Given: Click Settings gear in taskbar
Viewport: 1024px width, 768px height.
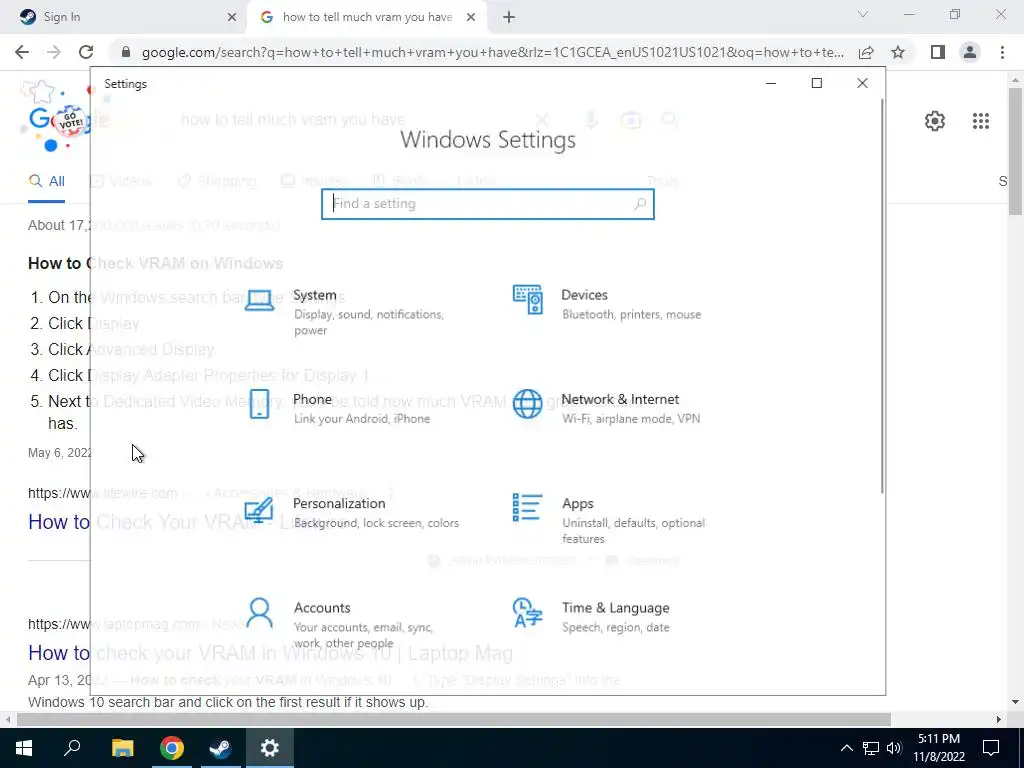Looking at the screenshot, I should pos(270,748).
